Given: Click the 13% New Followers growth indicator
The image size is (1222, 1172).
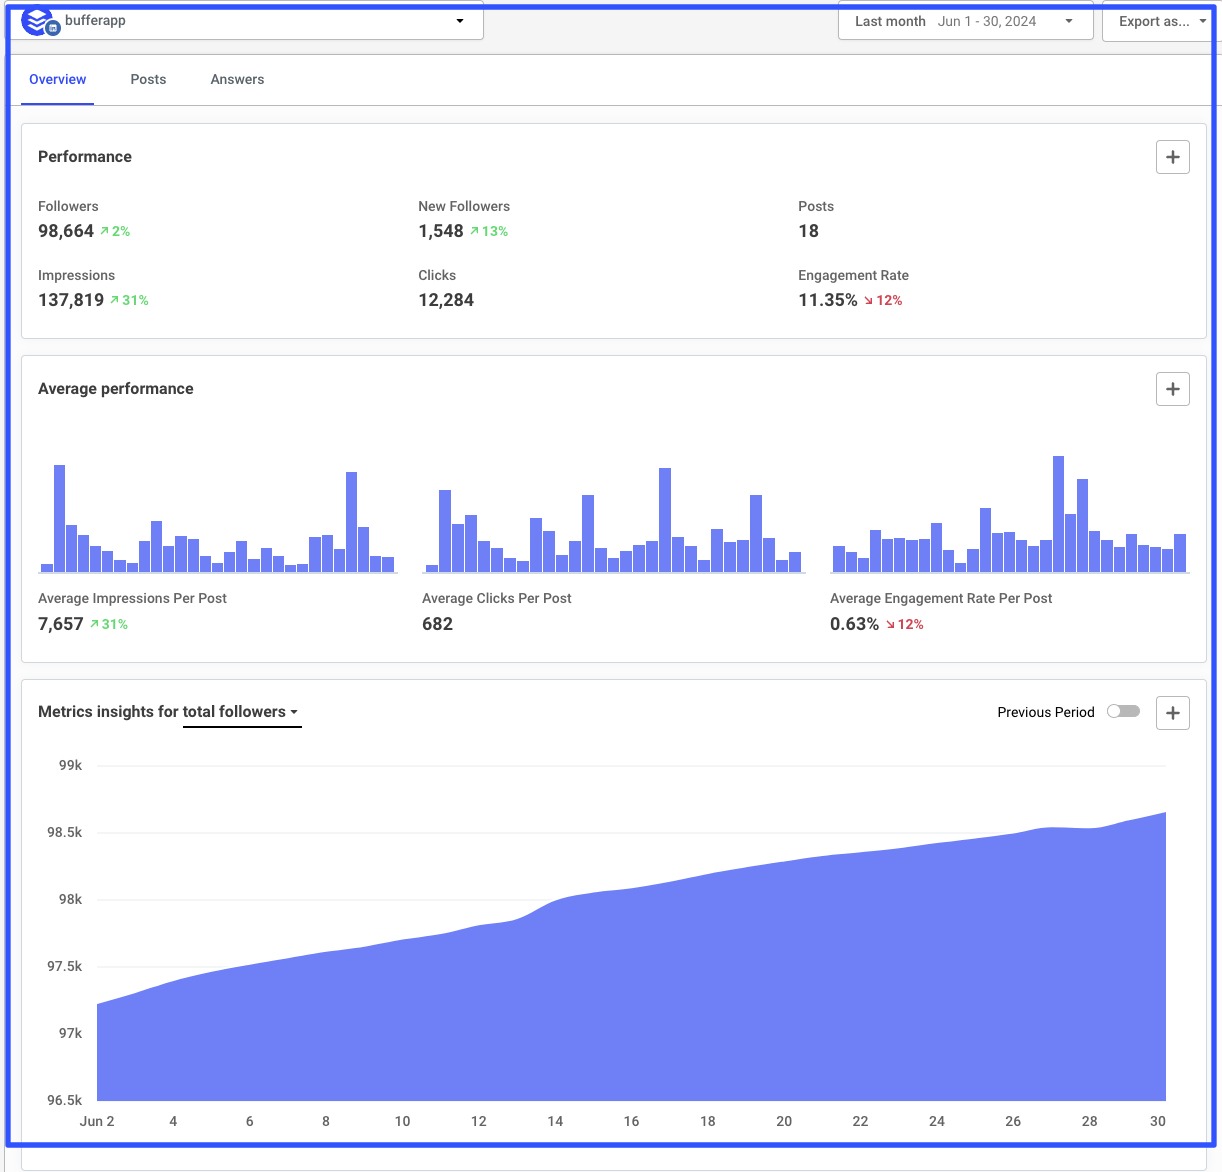Looking at the screenshot, I should pos(488,231).
